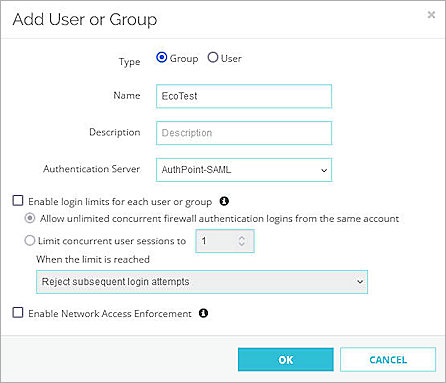Select Limit concurrent user sessions radio
446x383 pixels.
[30, 240]
